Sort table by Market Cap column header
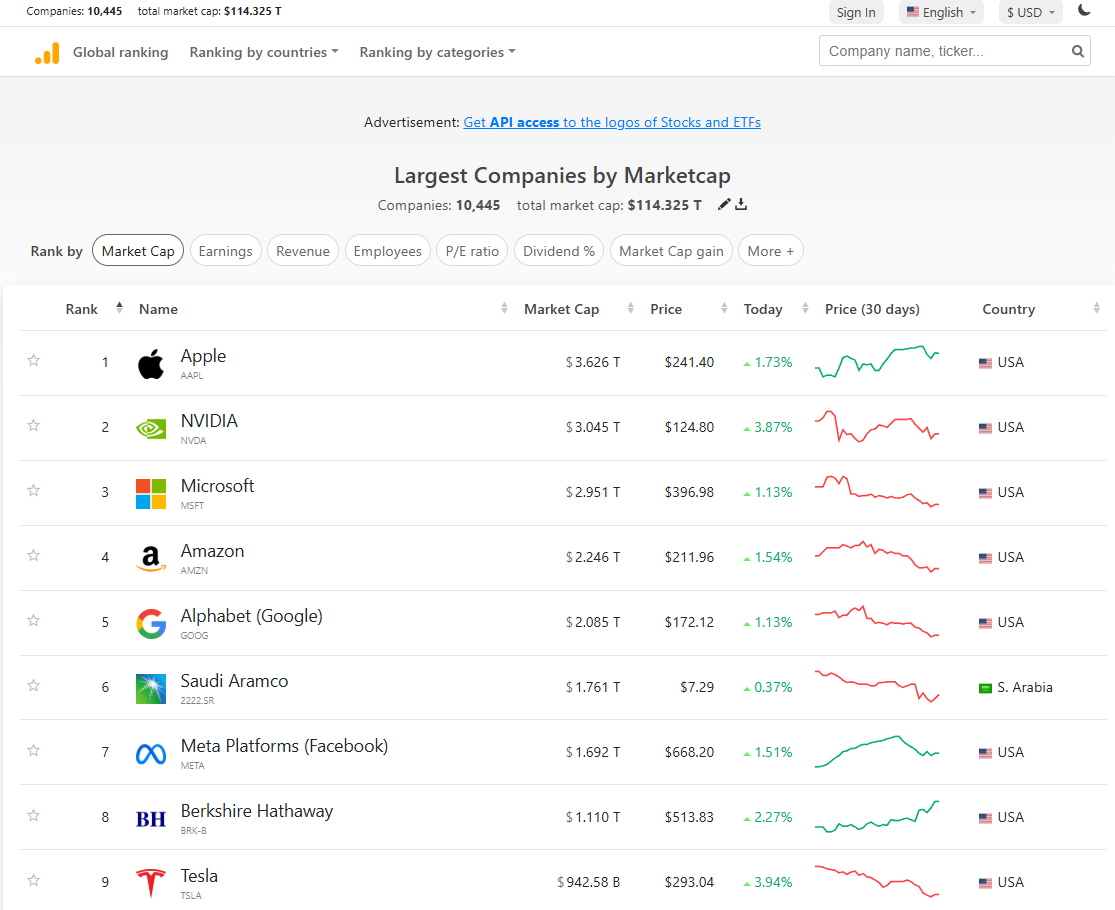The height and width of the screenshot is (910, 1115). (x=561, y=309)
